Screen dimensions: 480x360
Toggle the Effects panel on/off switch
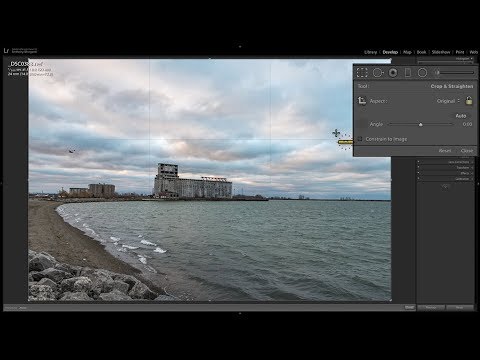click(419, 173)
